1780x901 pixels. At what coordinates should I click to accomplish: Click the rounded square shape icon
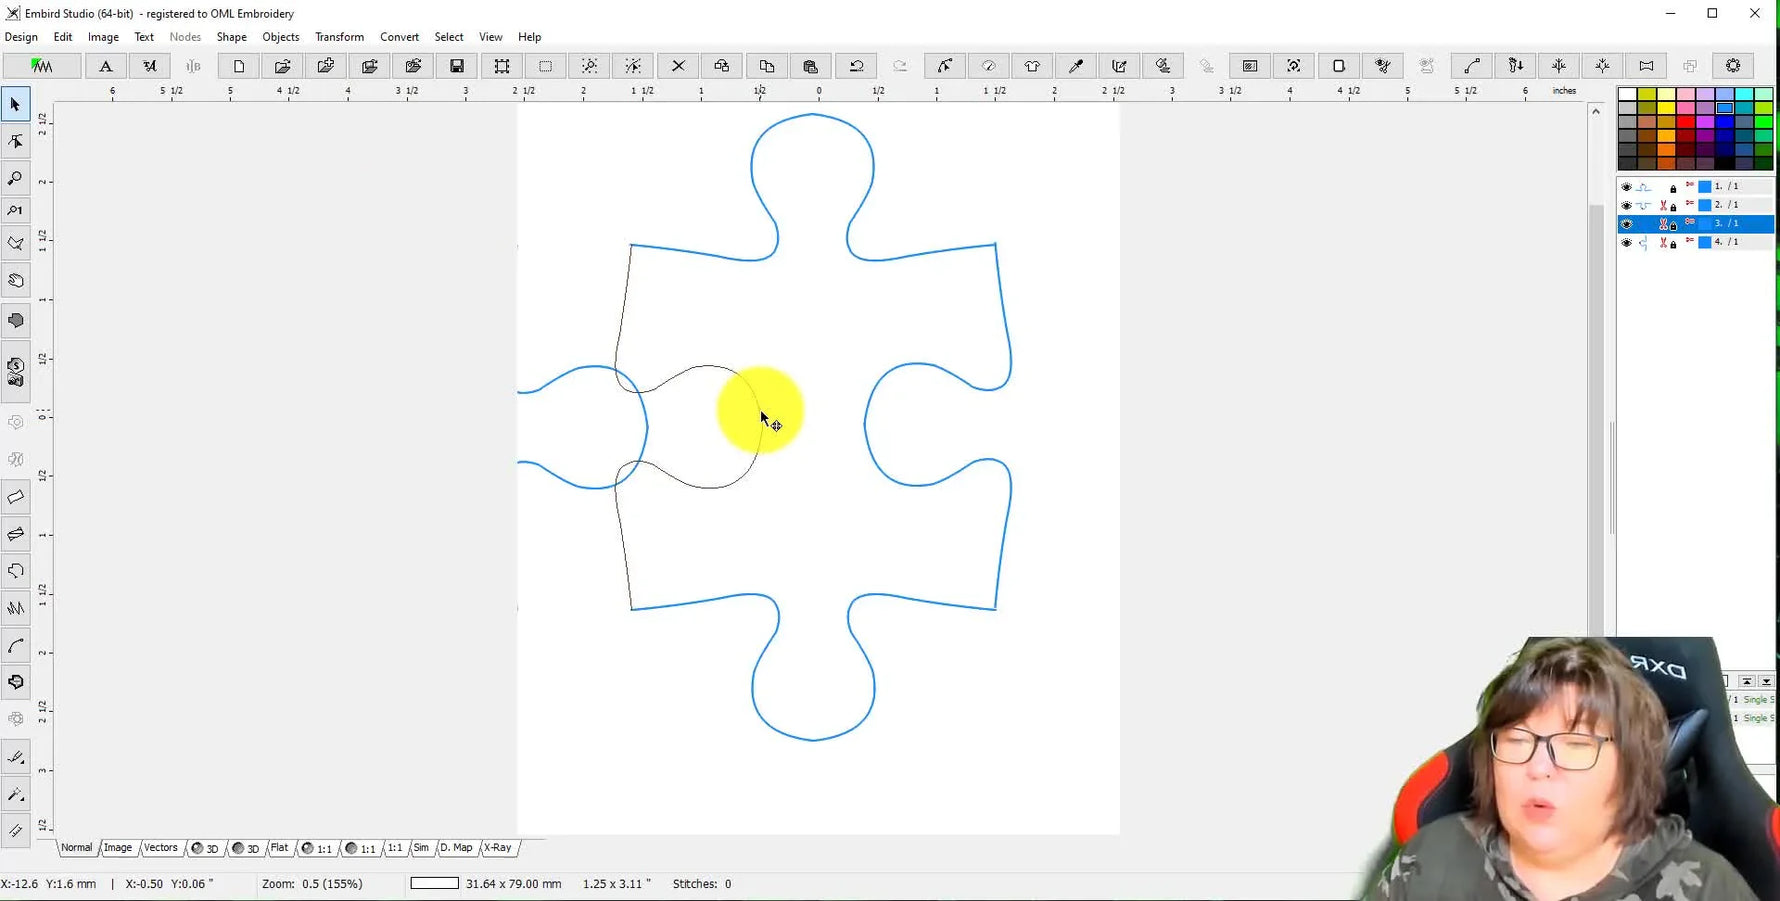pos(1338,66)
